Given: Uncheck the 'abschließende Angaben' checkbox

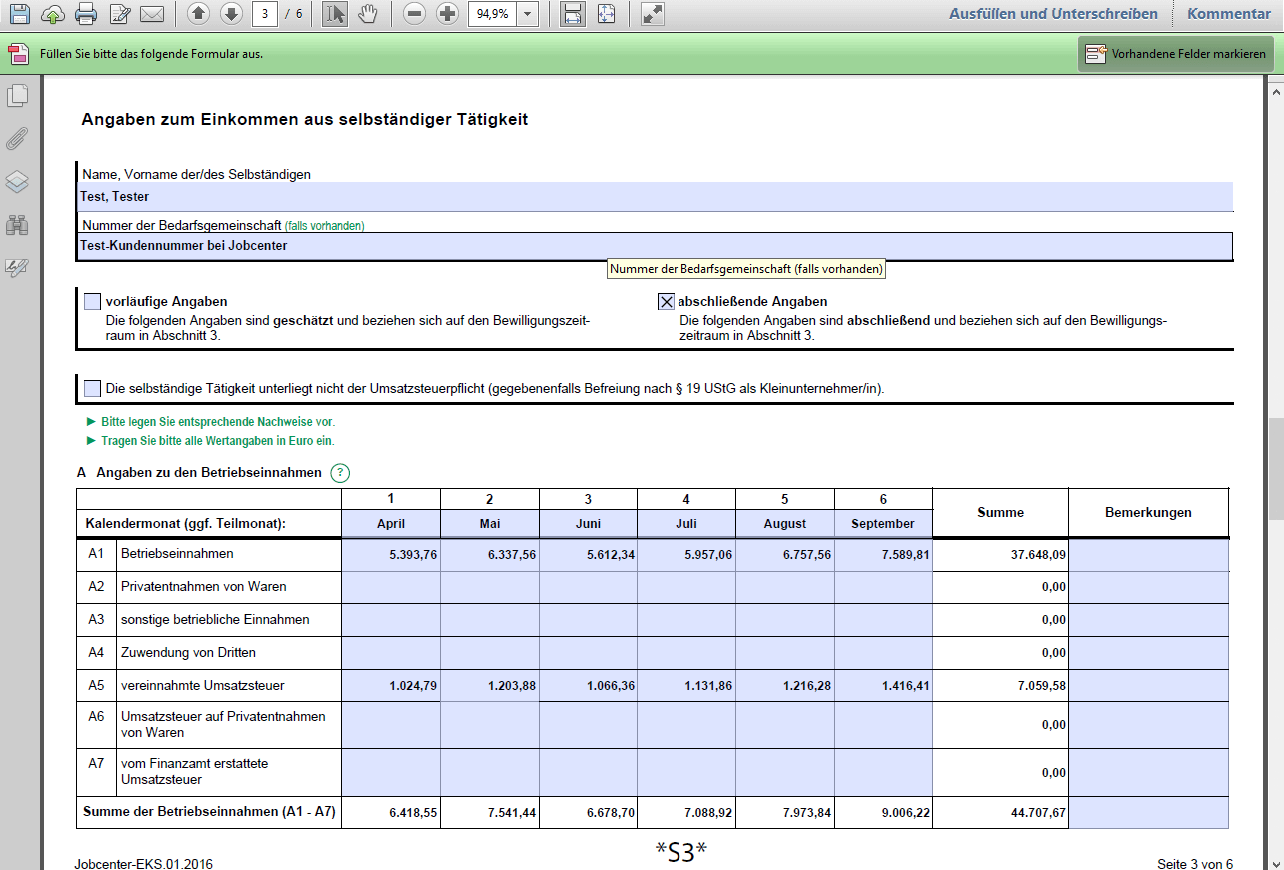Looking at the screenshot, I should point(666,301).
